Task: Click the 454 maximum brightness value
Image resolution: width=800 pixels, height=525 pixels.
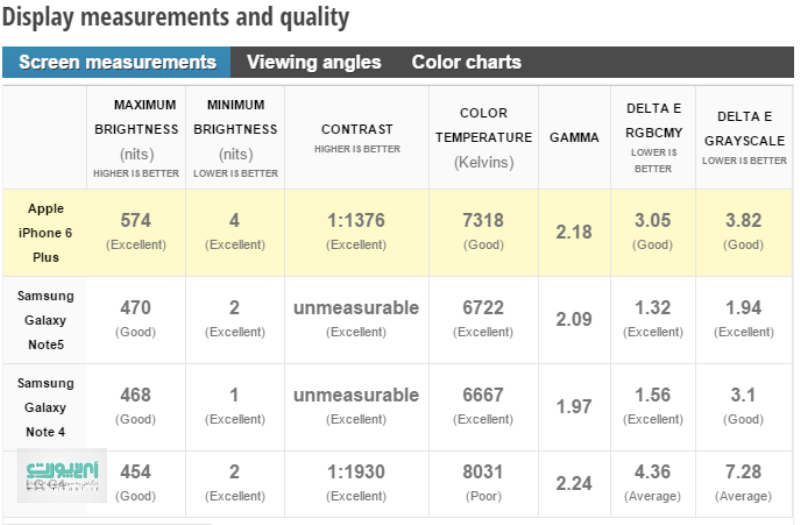Action: [x=136, y=472]
